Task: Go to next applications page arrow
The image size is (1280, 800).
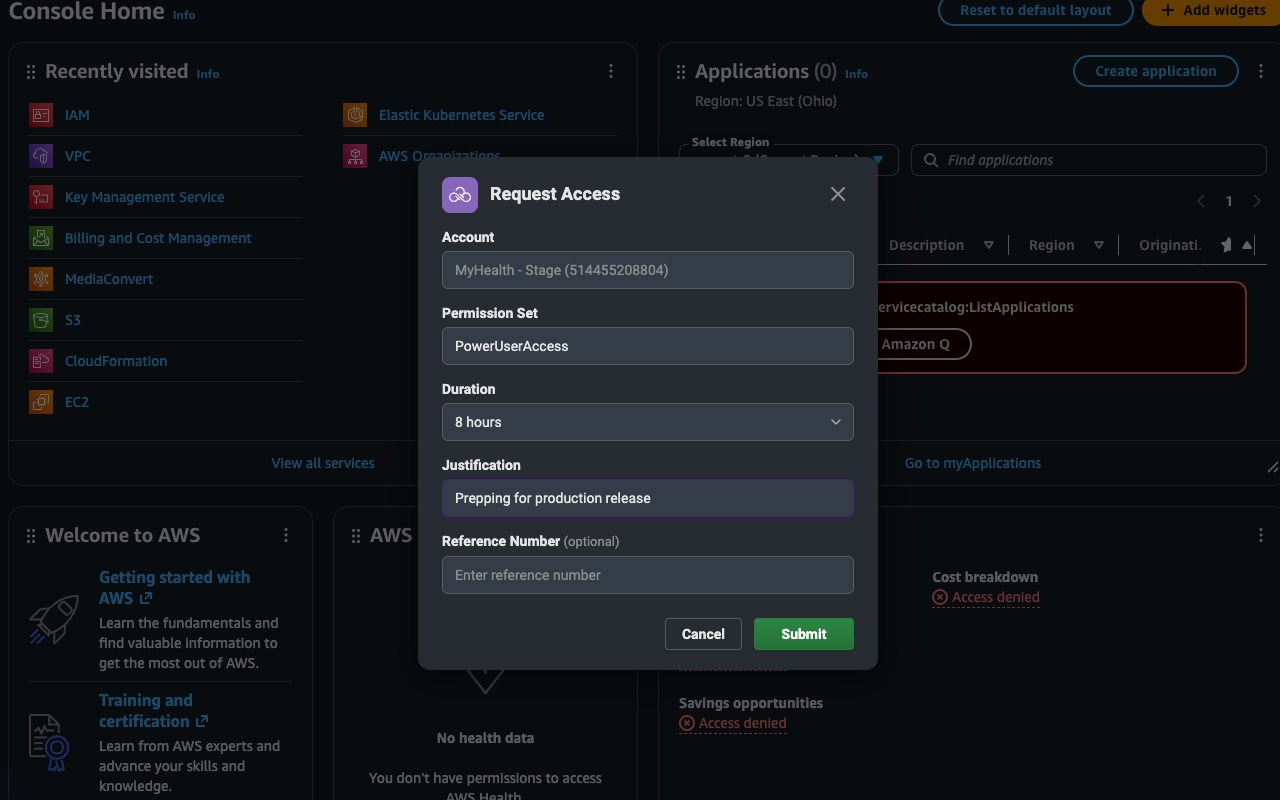Action: (1257, 201)
